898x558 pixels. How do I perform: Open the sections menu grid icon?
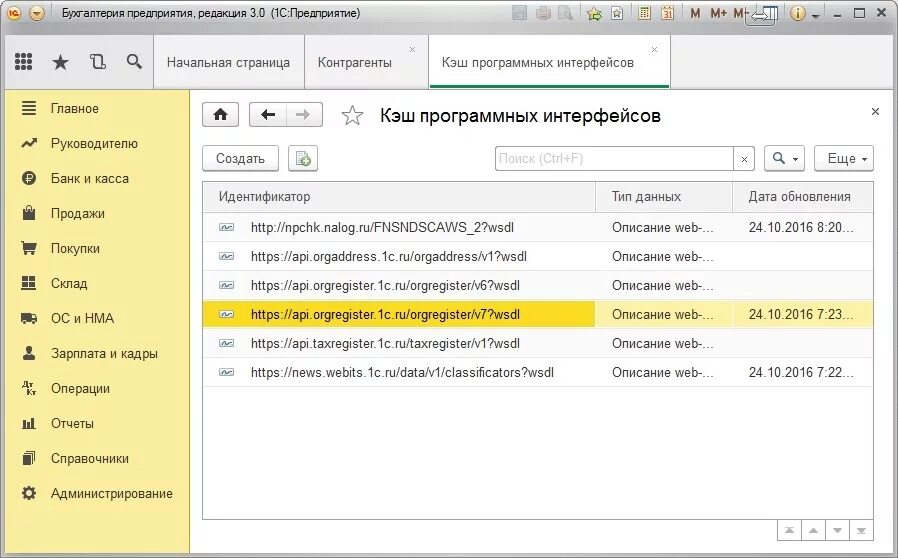coord(23,61)
